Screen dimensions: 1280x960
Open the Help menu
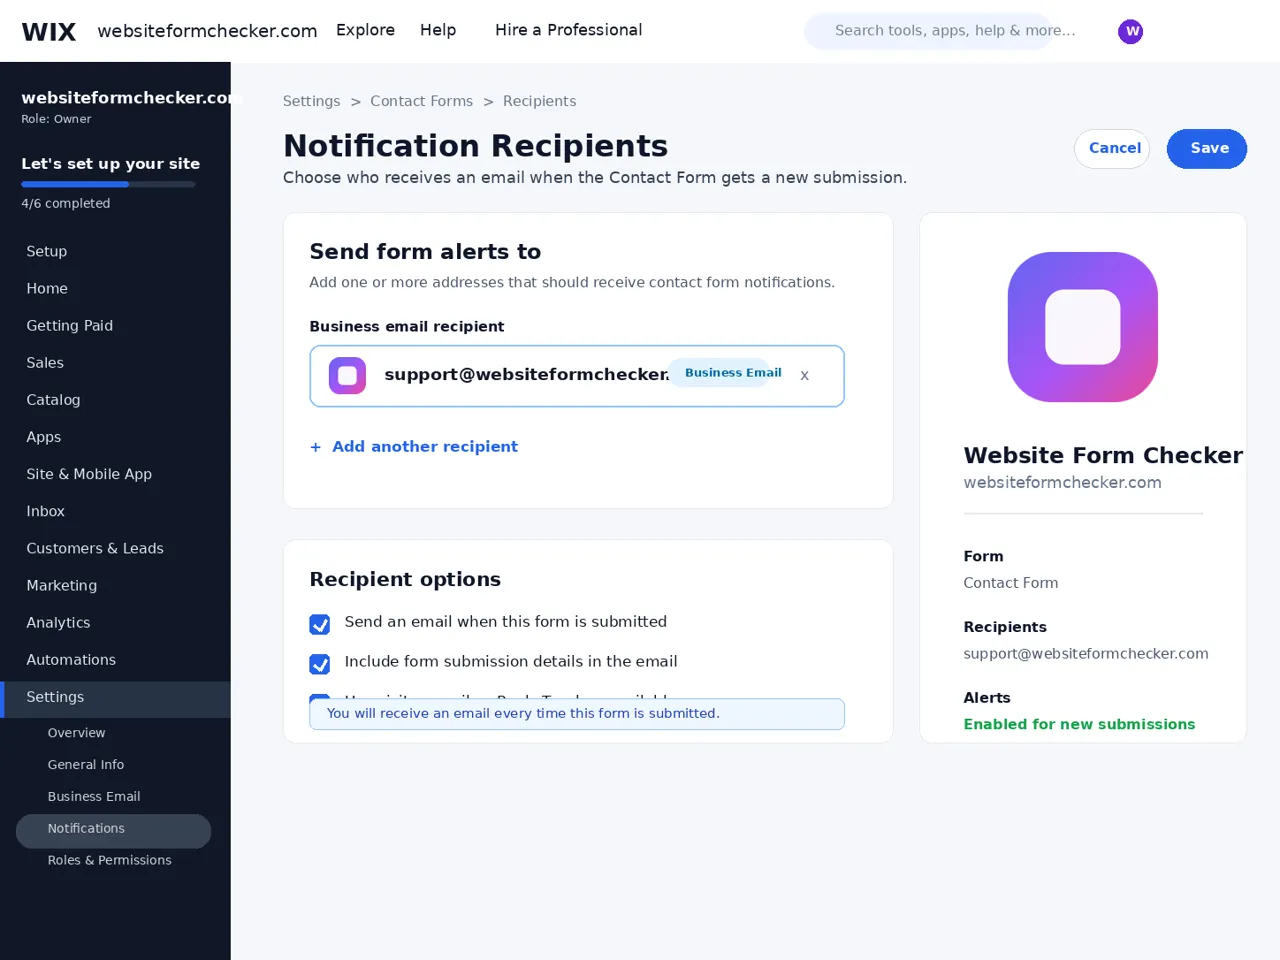(x=438, y=30)
